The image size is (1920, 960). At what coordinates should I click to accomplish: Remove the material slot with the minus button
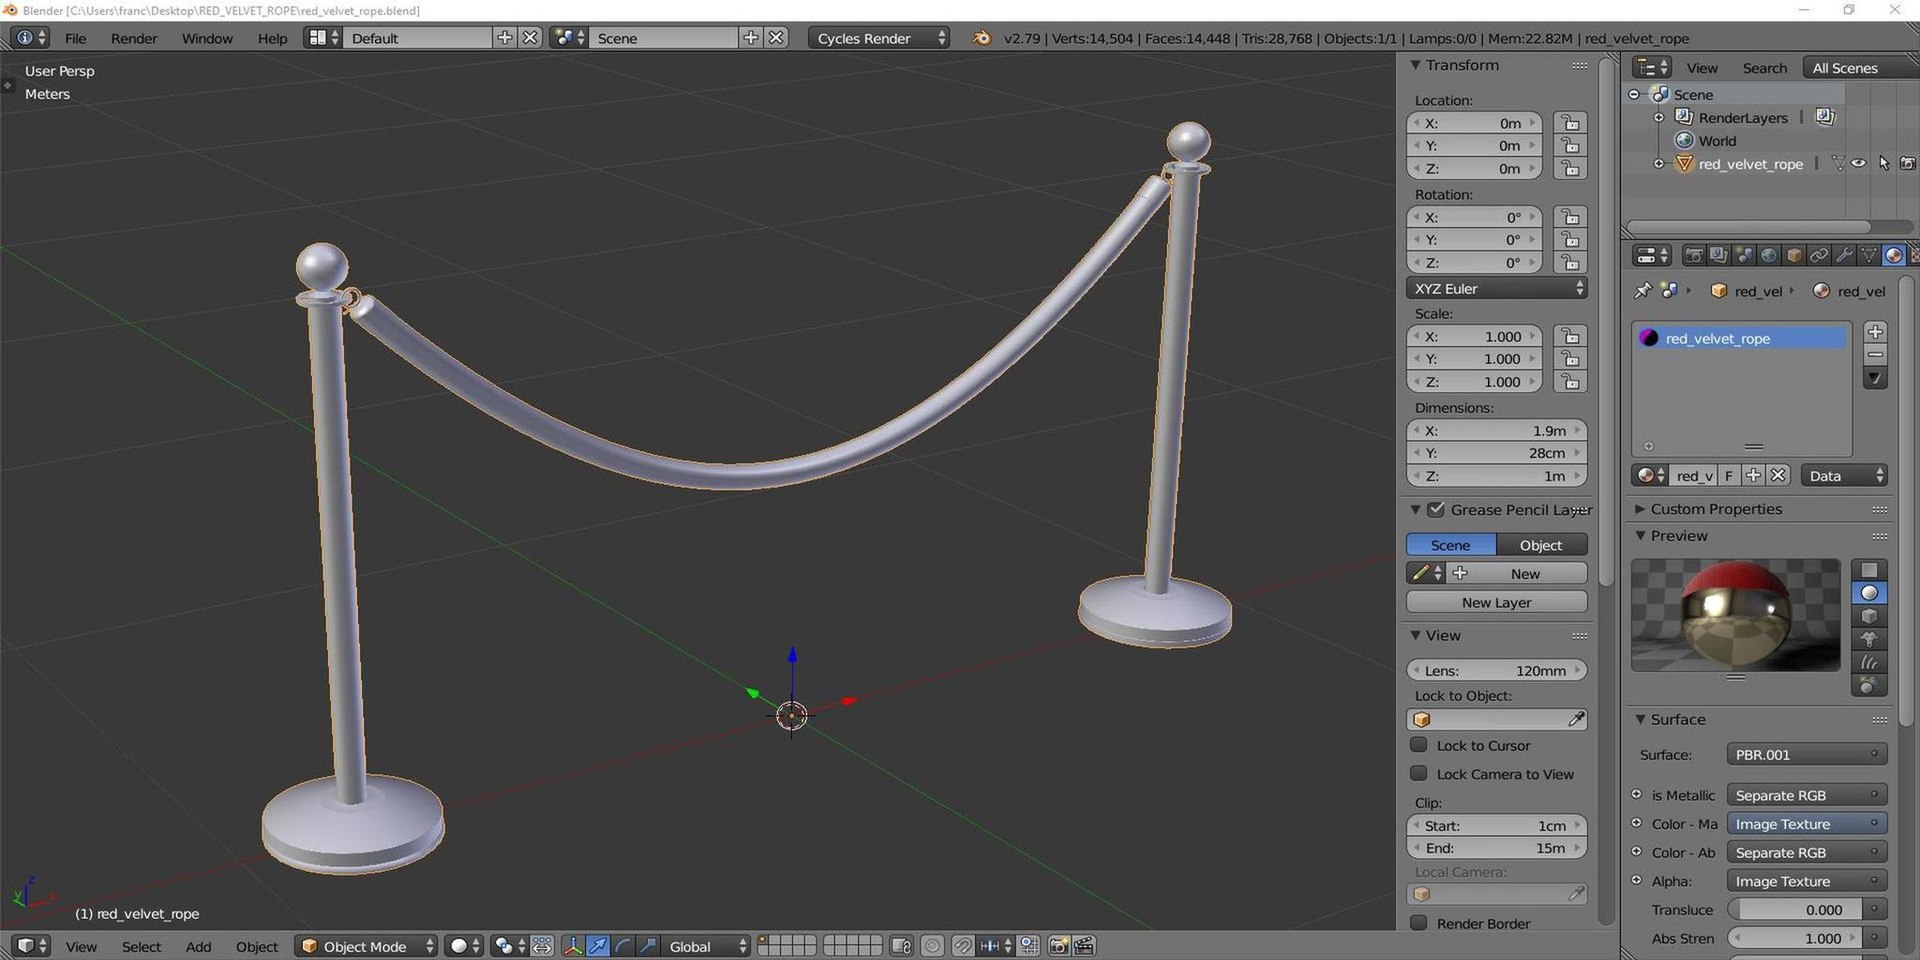pos(1875,355)
